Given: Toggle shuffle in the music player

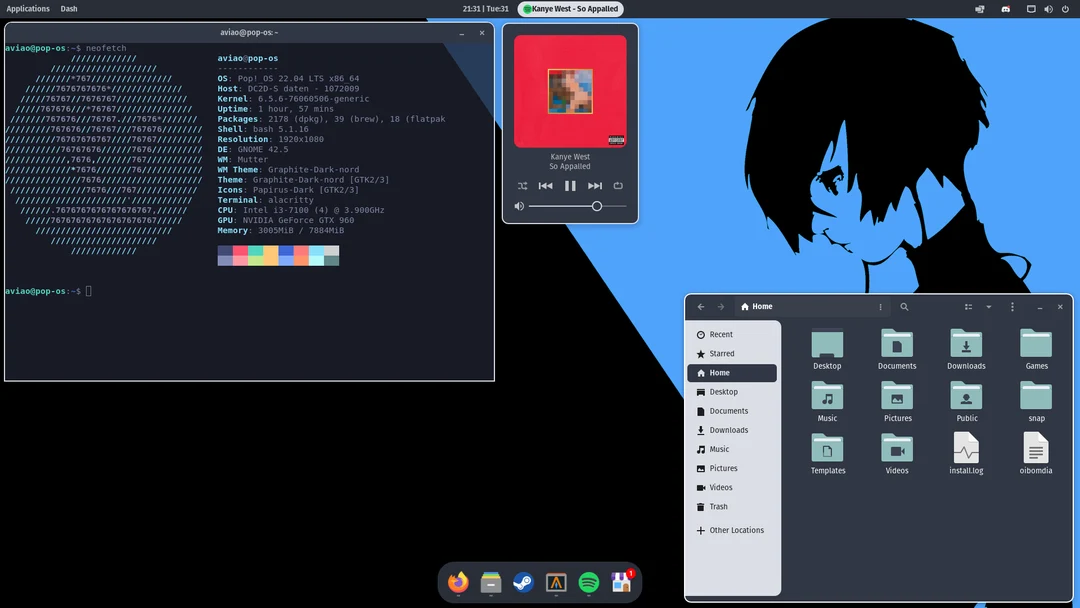Looking at the screenshot, I should tap(521, 185).
